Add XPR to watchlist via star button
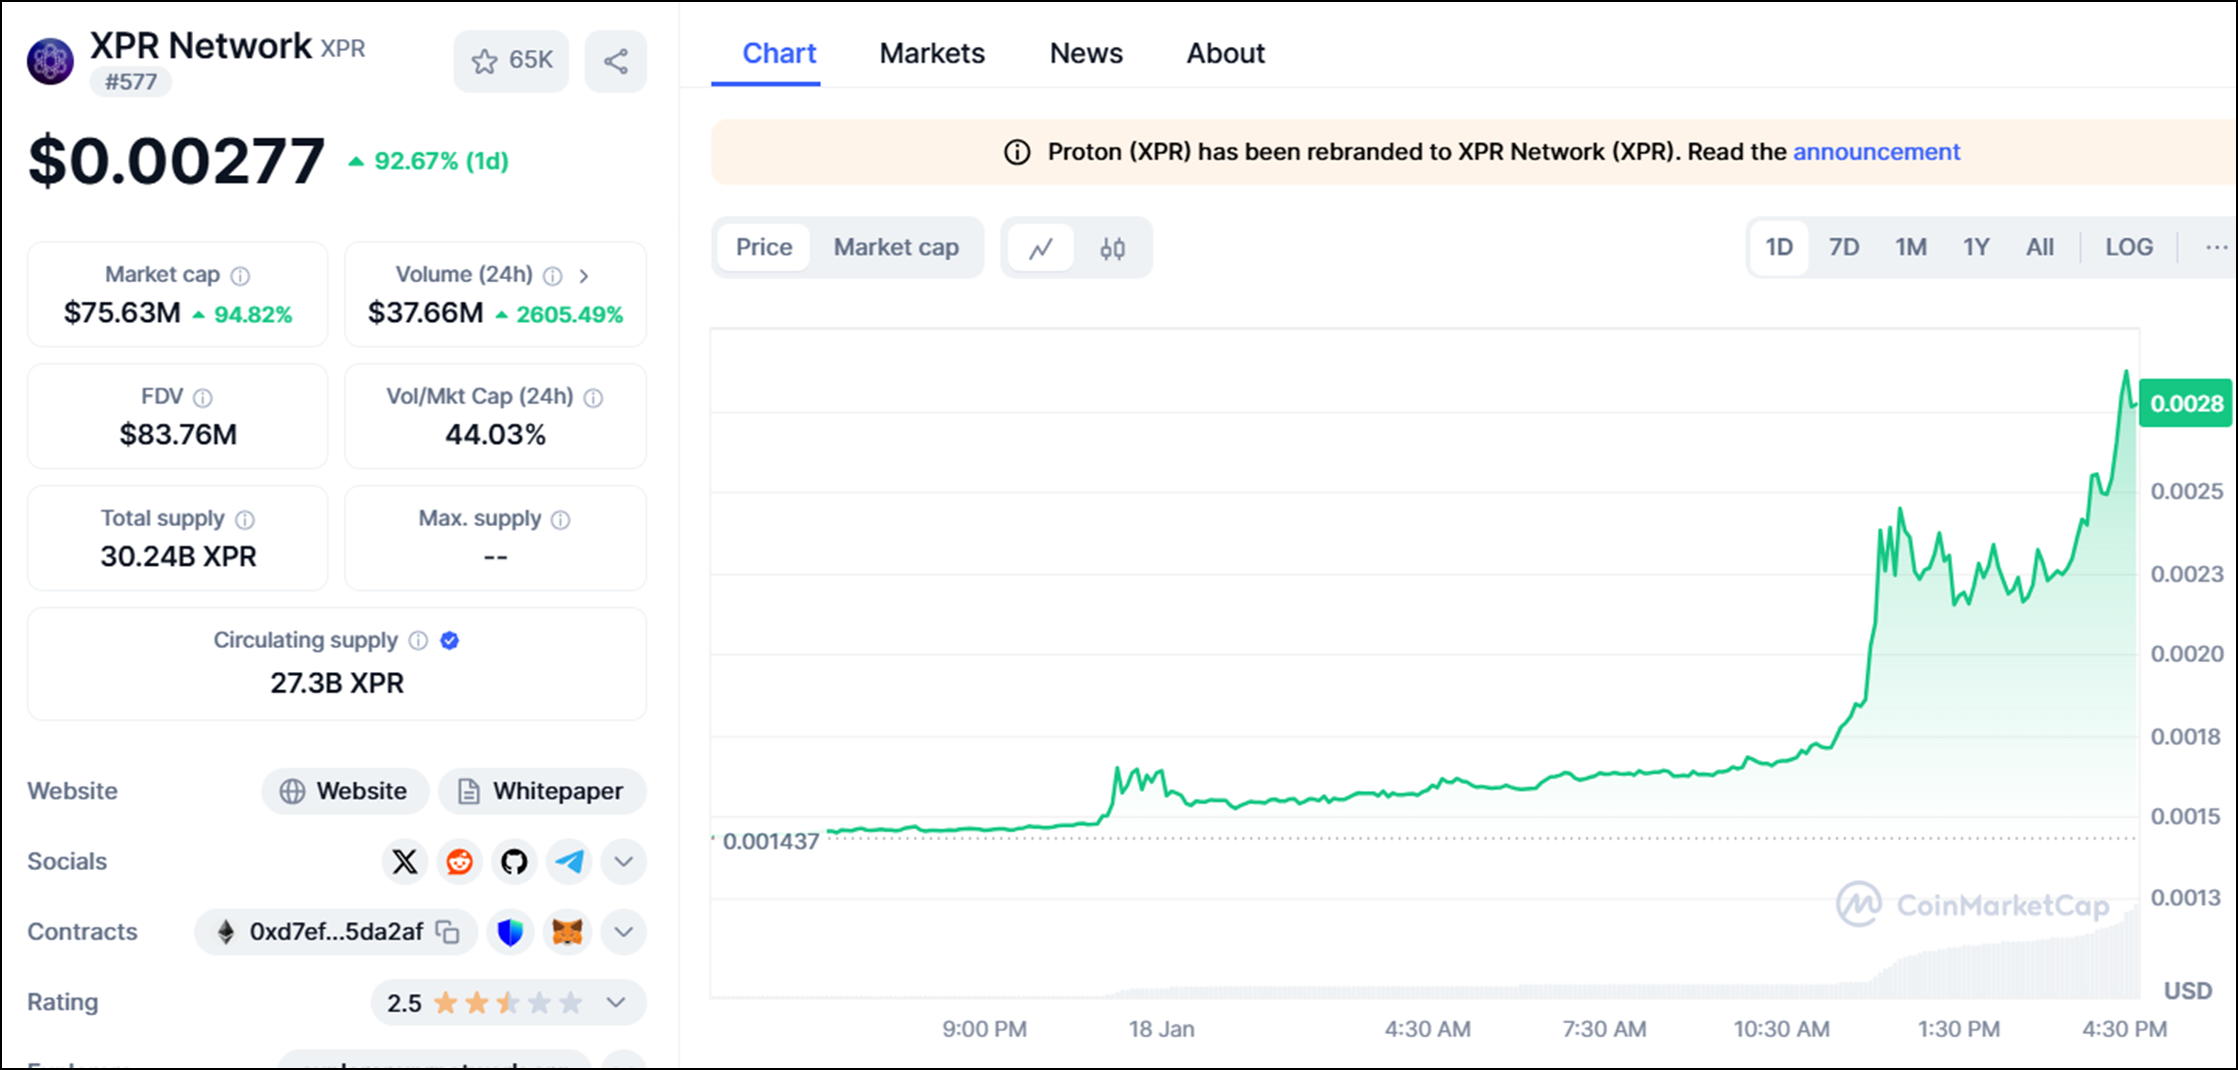 tap(511, 61)
